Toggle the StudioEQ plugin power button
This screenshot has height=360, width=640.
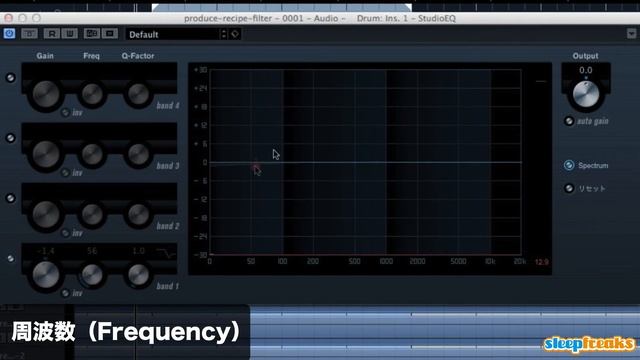pos(9,33)
